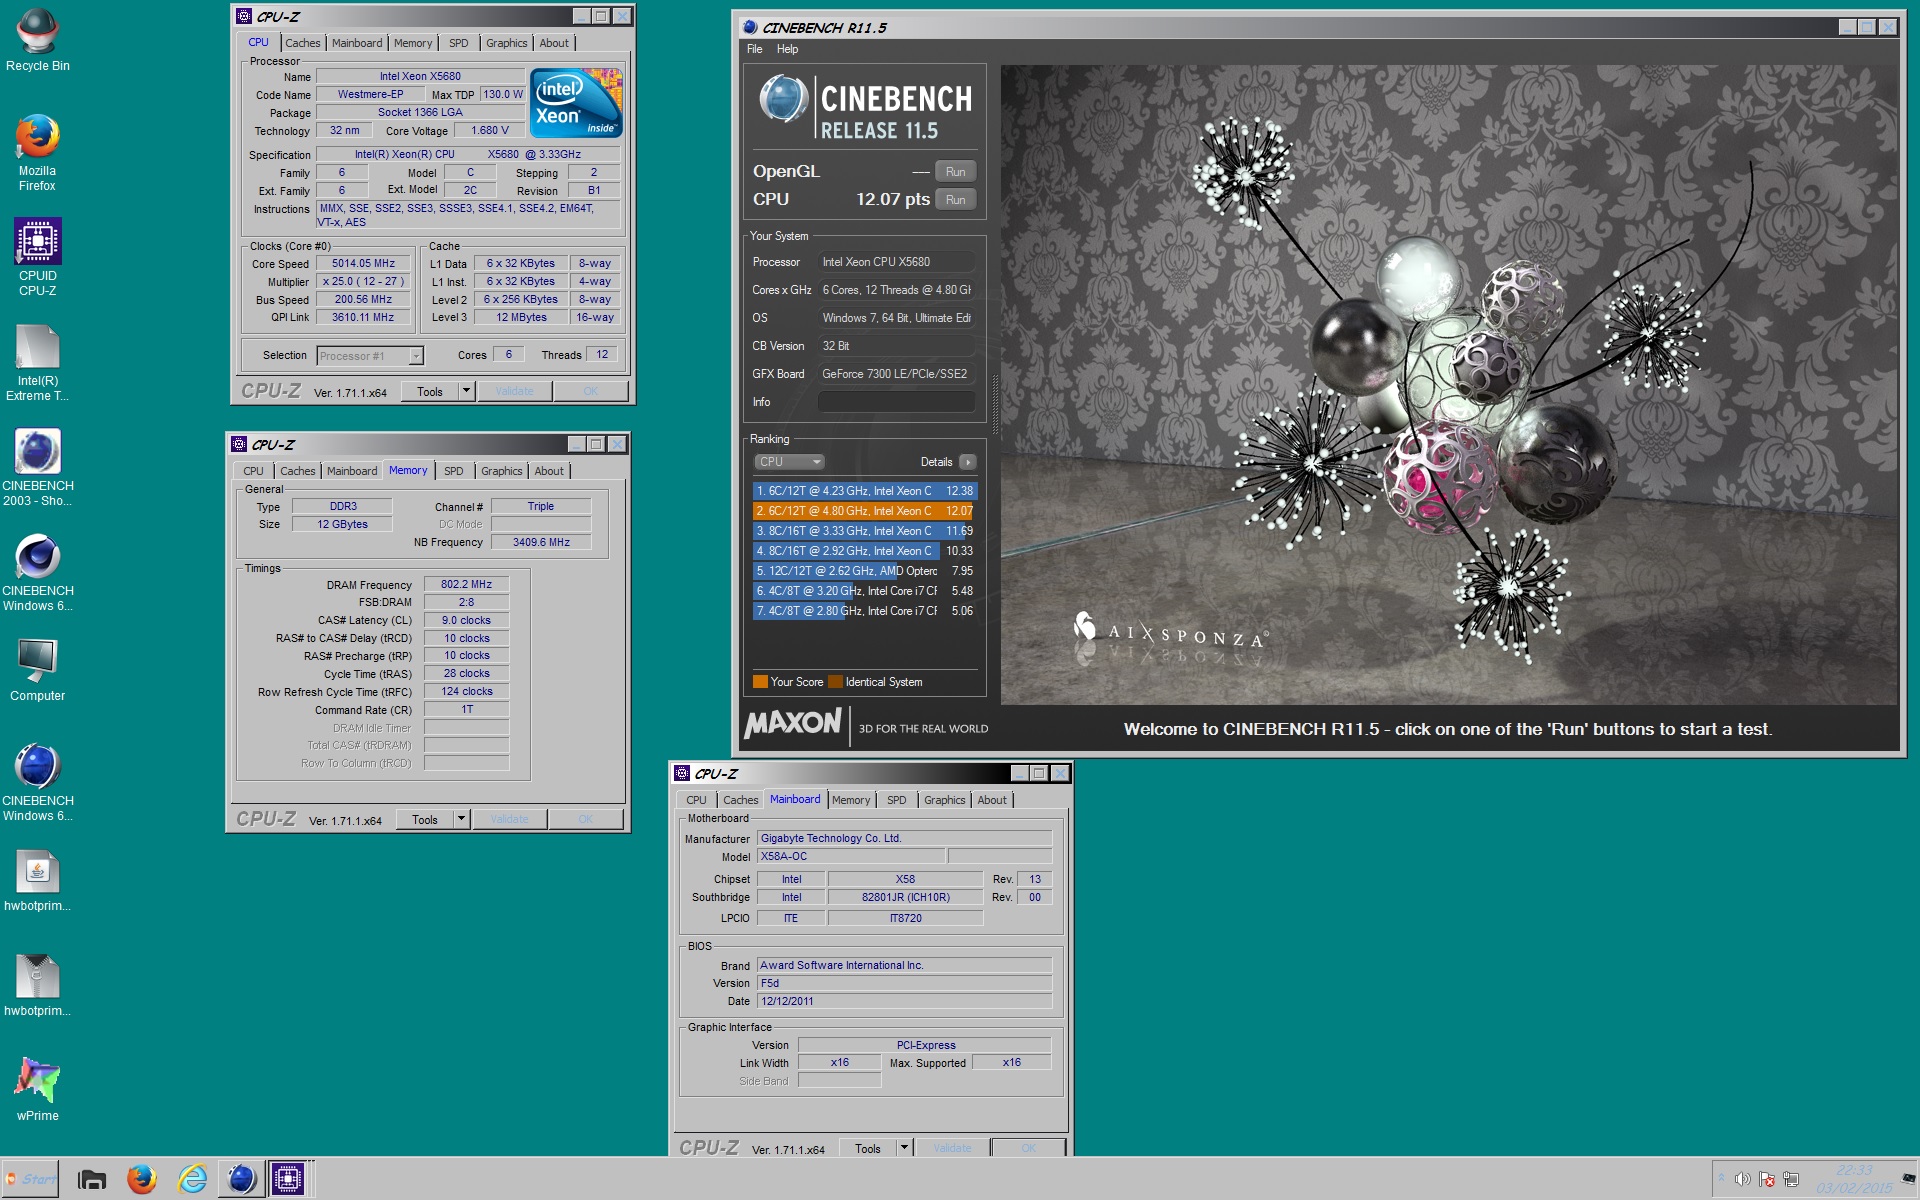
Task: Click the Cinebench title bar icon
Action: [x=750, y=27]
